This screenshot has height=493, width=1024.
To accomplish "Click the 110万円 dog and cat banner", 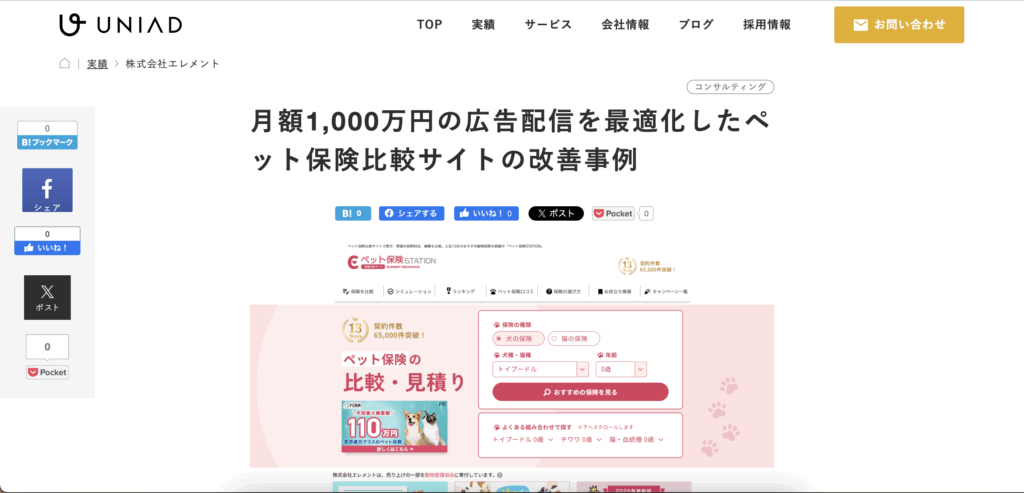I will (x=393, y=428).
